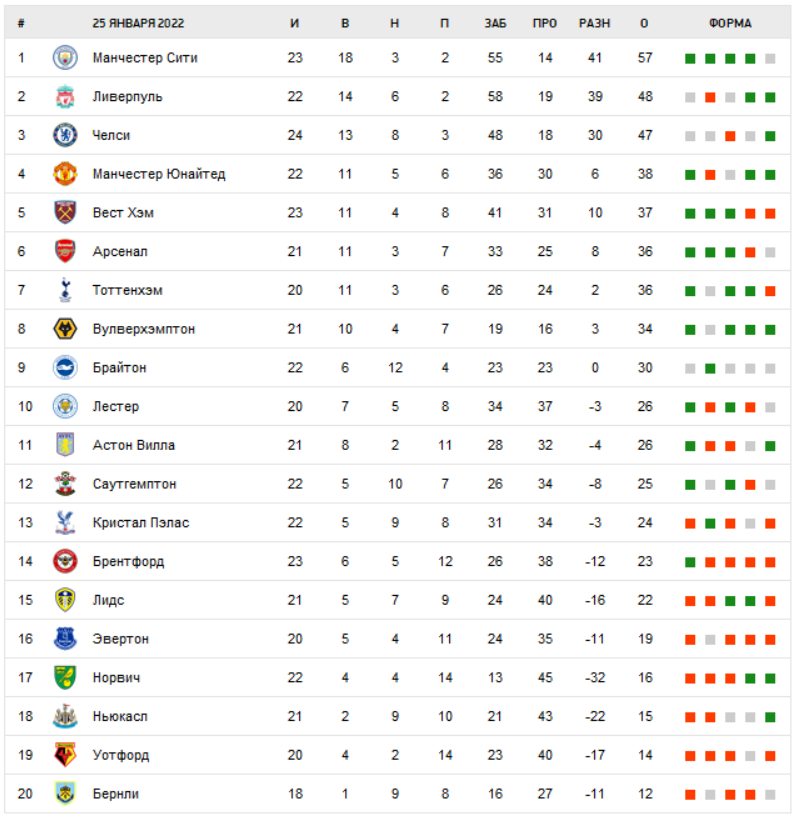
Task: Open the Вест Хэм team link
Action: [123, 213]
